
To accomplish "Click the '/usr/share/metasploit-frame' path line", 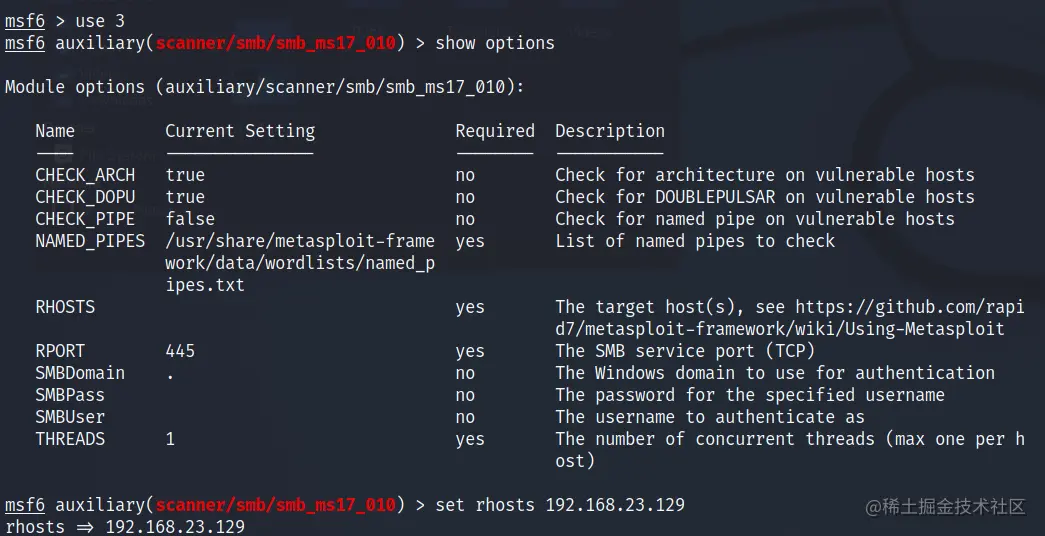I will pyautogui.click(x=300, y=241).
